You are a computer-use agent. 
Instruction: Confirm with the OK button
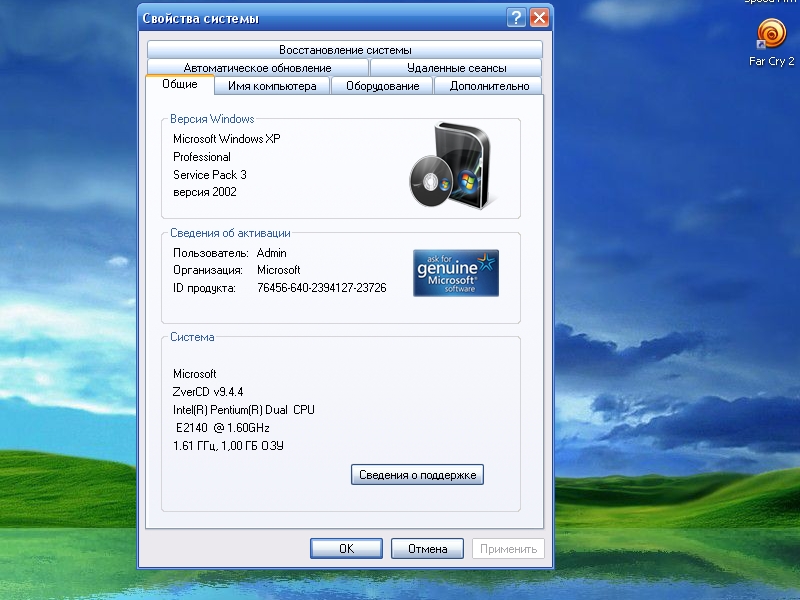(346, 548)
